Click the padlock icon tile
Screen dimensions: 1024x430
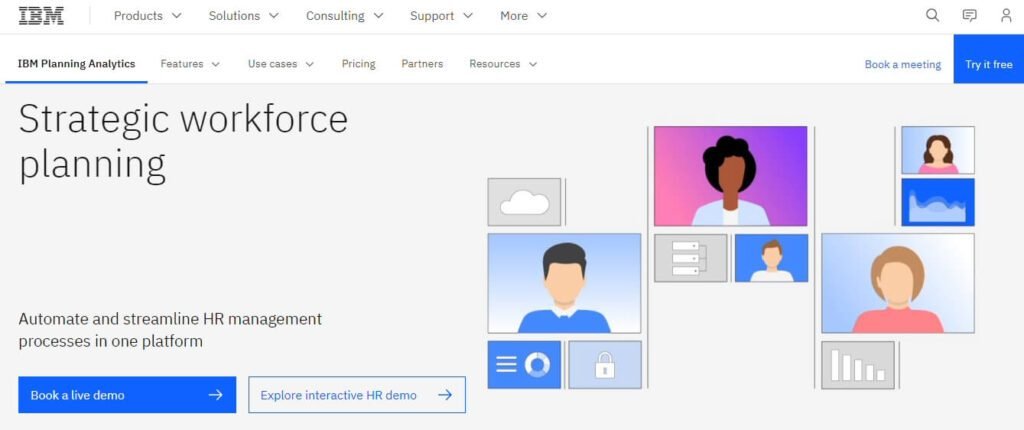(x=605, y=365)
